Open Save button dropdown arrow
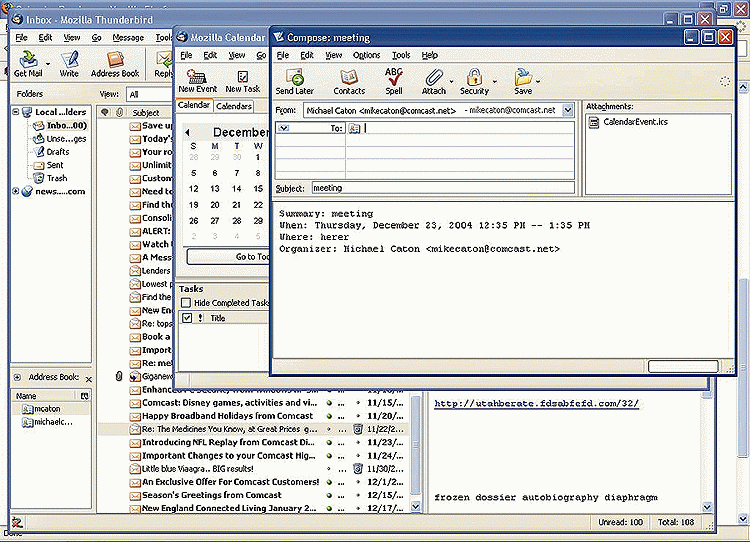The height and width of the screenshot is (542, 750). point(538,82)
